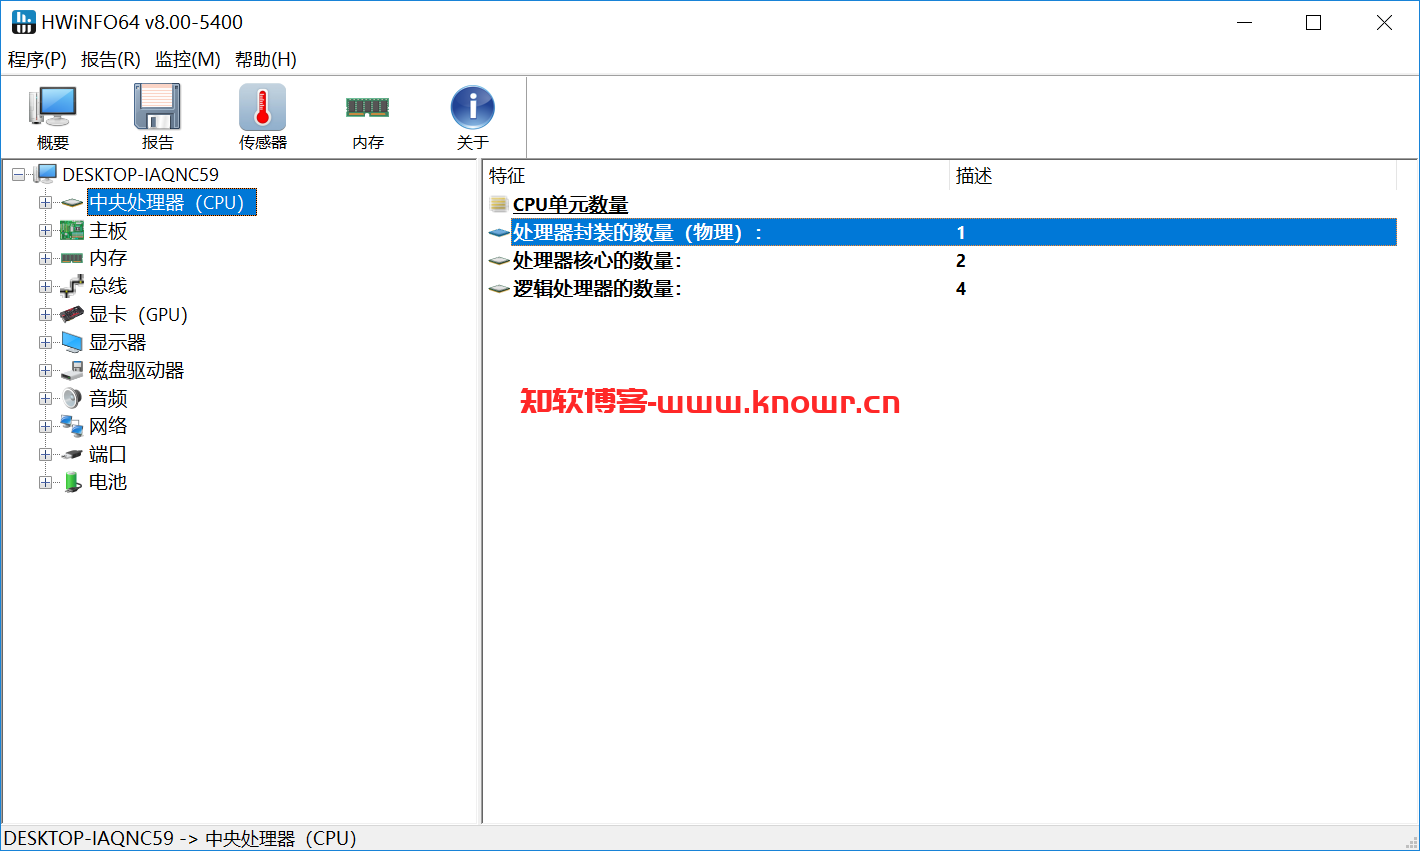Click the status bar path text
The width and height of the screenshot is (1420, 851).
tap(180, 838)
